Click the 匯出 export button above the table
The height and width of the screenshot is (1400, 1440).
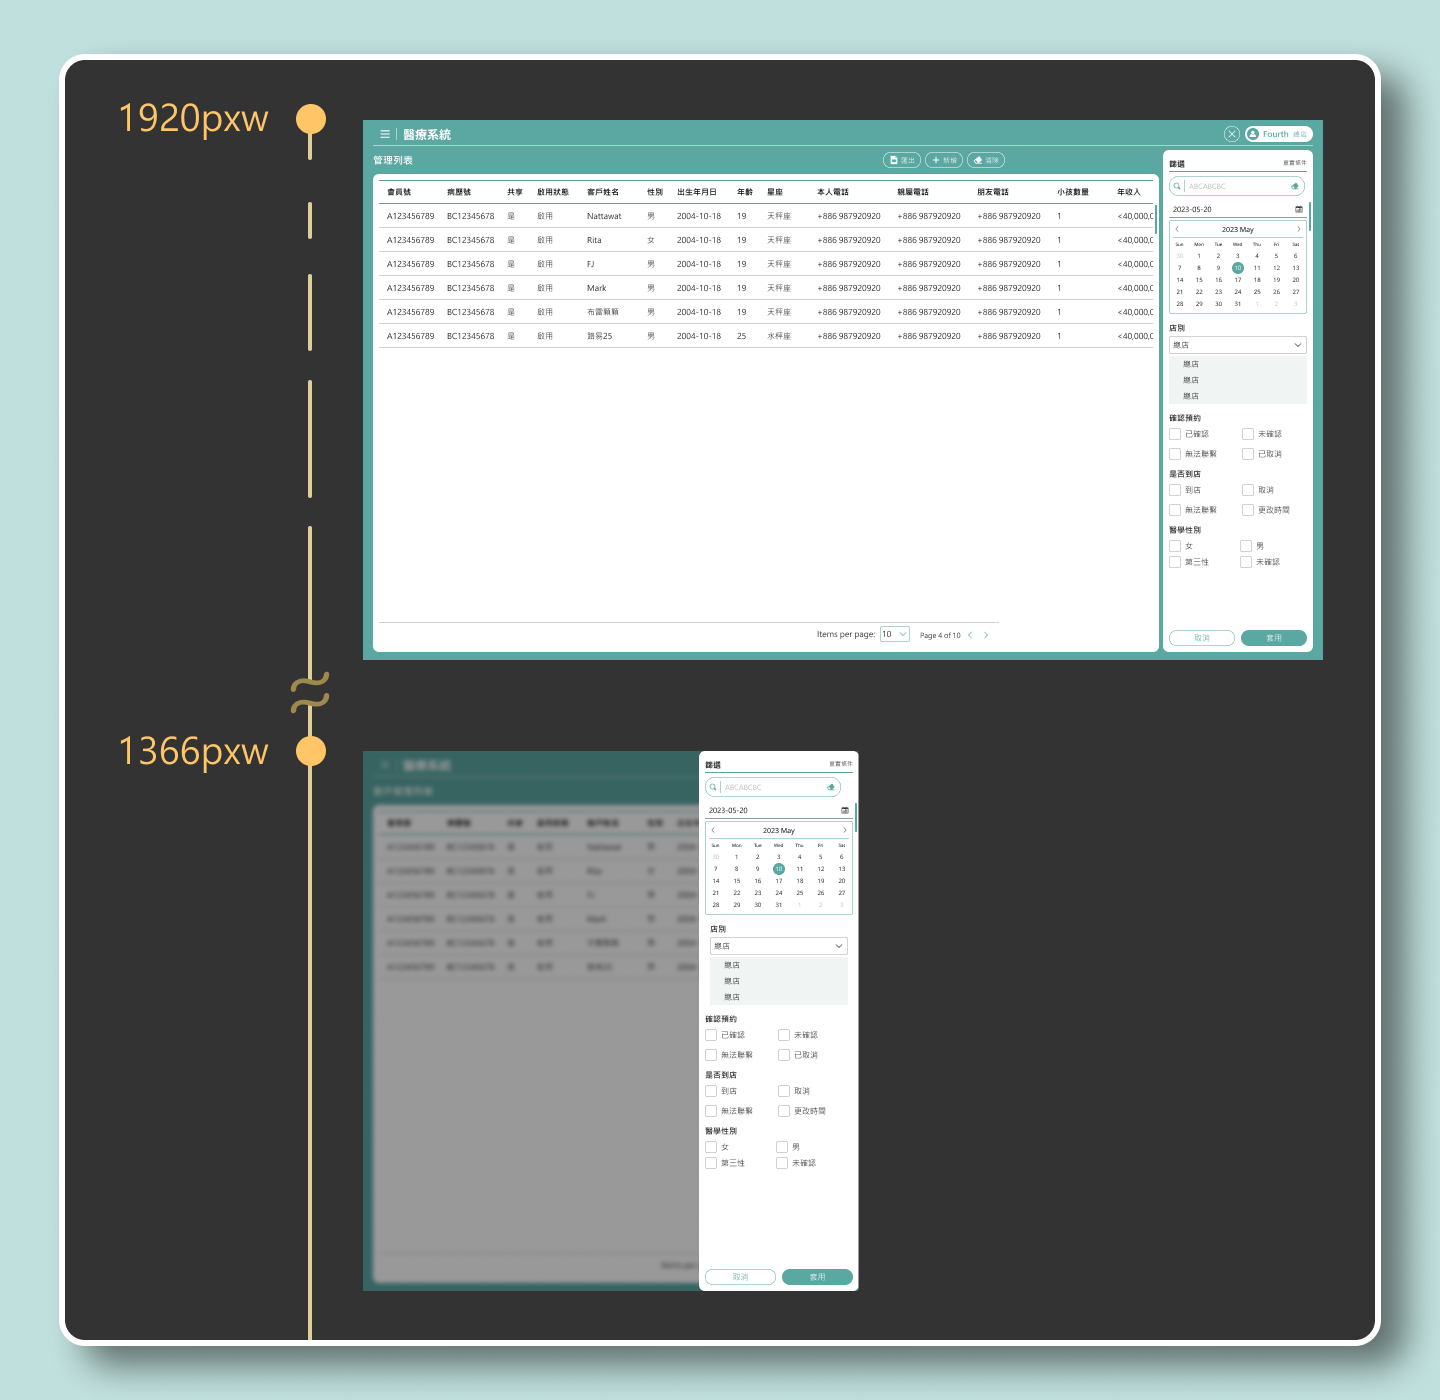[902, 160]
